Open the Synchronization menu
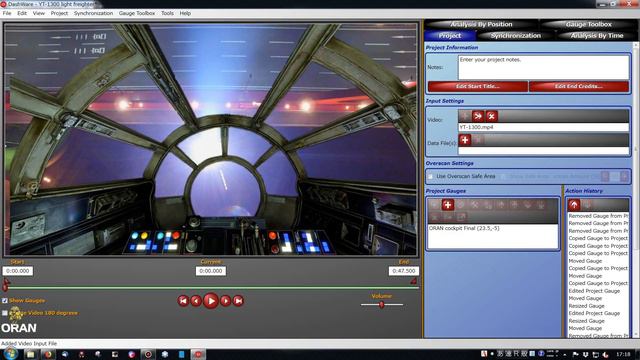Viewport: 640px width, 360px height. click(x=93, y=13)
